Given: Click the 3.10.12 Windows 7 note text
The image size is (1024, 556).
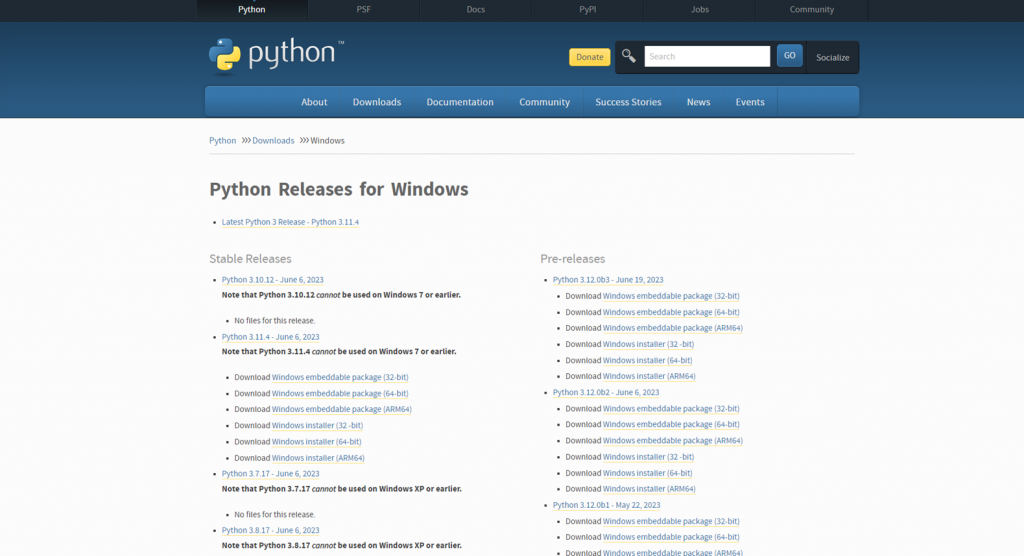Looking at the screenshot, I should pos(341,295).
